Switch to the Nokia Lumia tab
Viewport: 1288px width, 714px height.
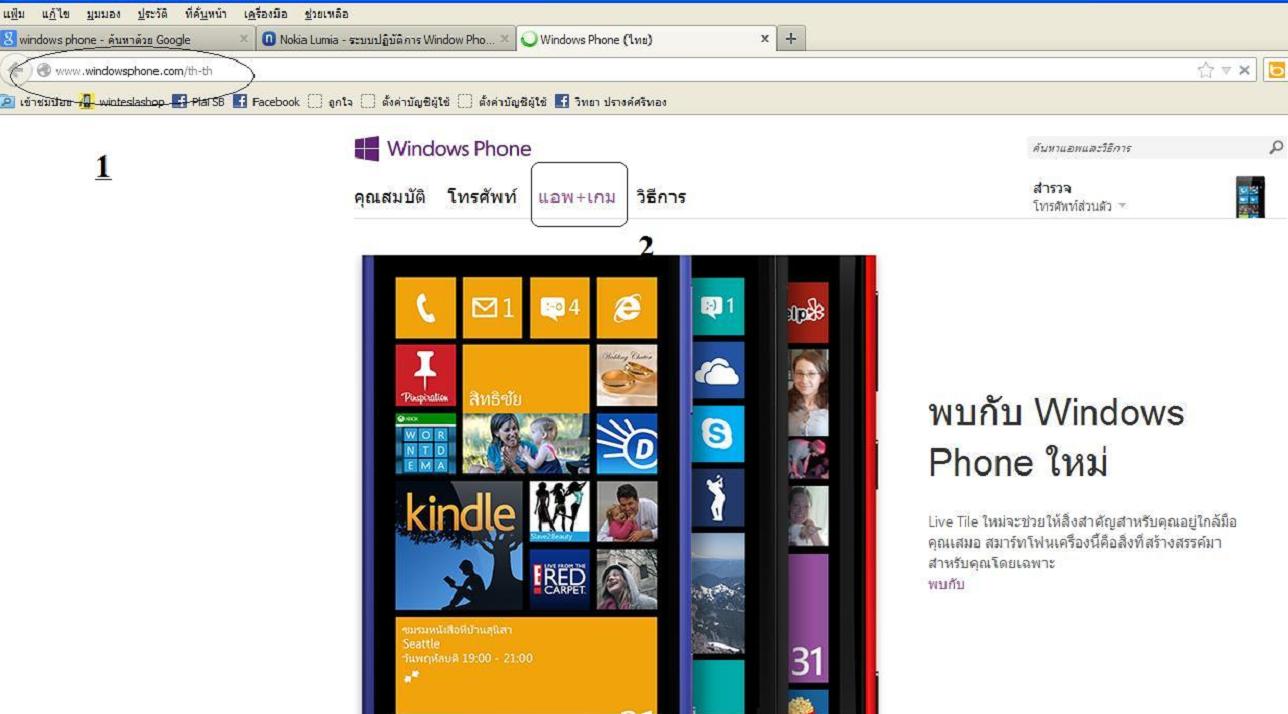tap(386, 40)
